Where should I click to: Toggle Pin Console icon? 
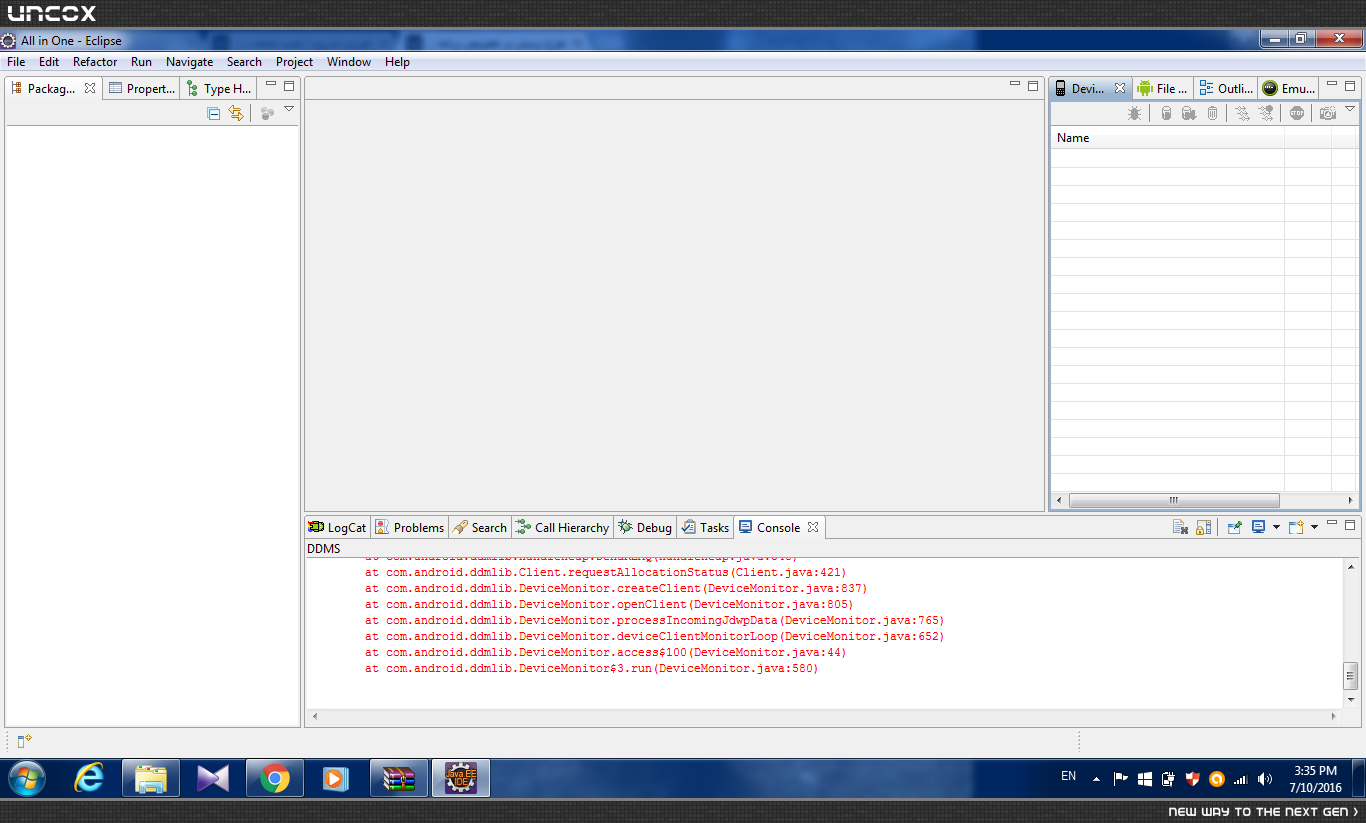click(x=1235, y=527)
